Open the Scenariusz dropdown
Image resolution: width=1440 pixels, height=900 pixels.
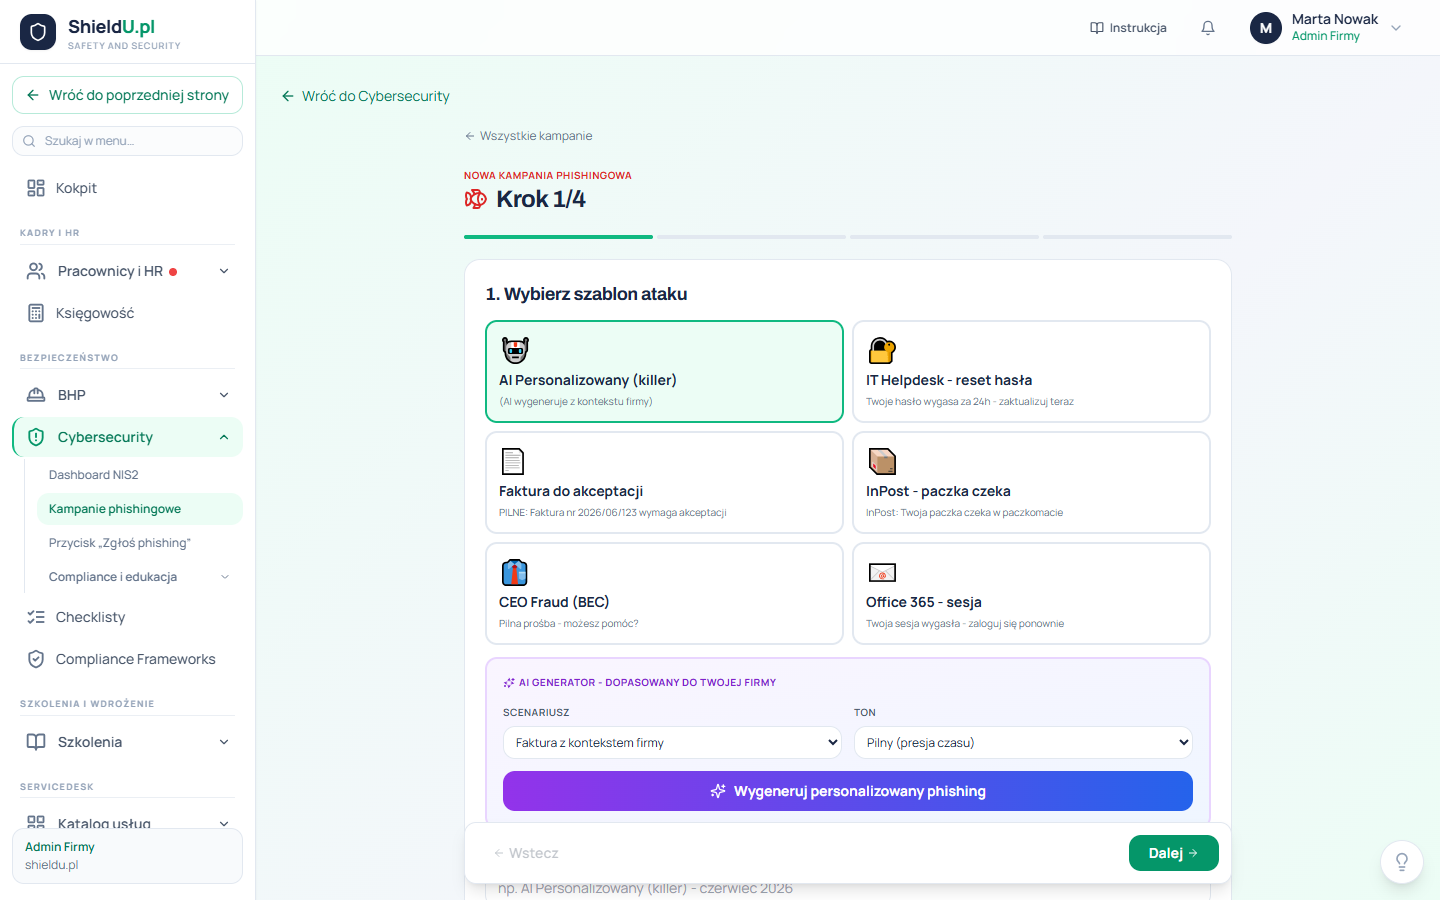point(672,743)
